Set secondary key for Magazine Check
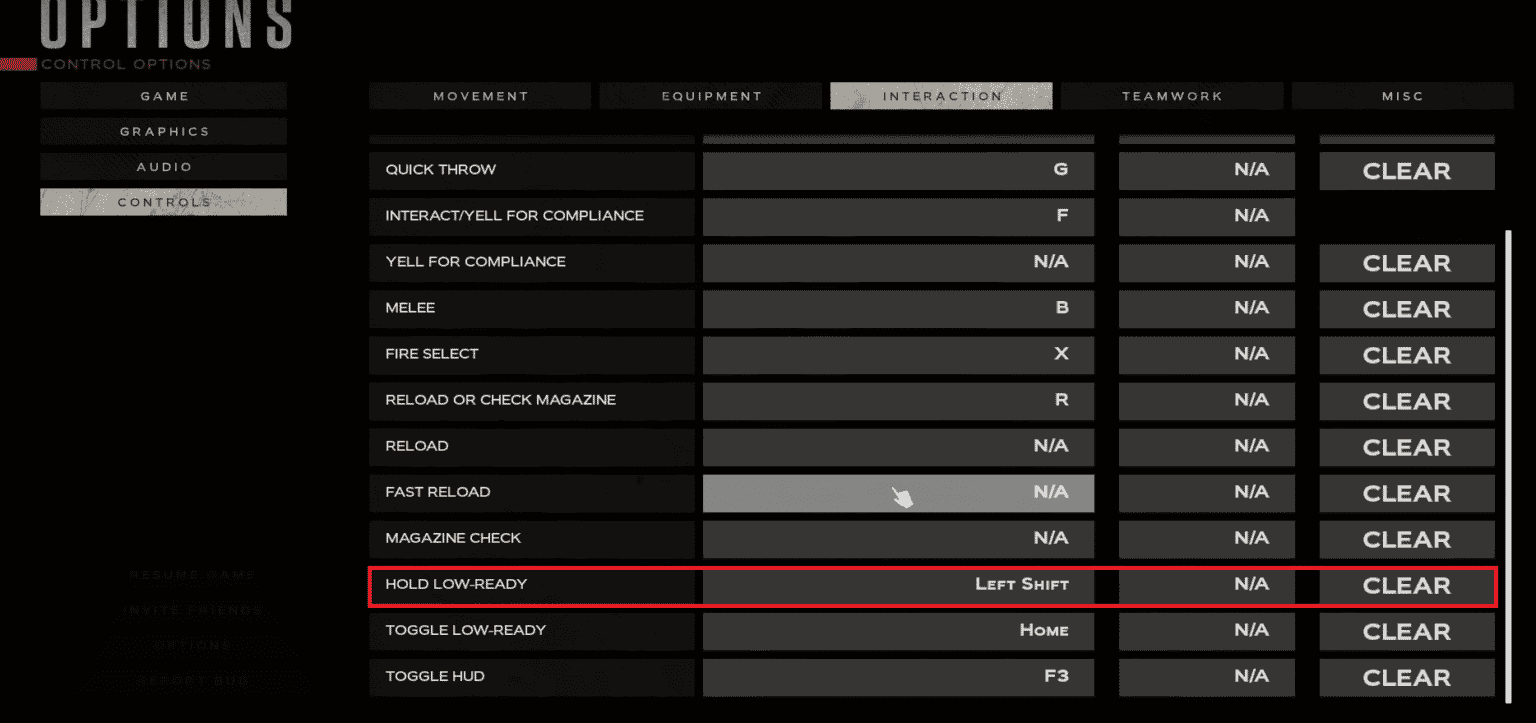1536x723 pixels. (x=1206, y=539)
